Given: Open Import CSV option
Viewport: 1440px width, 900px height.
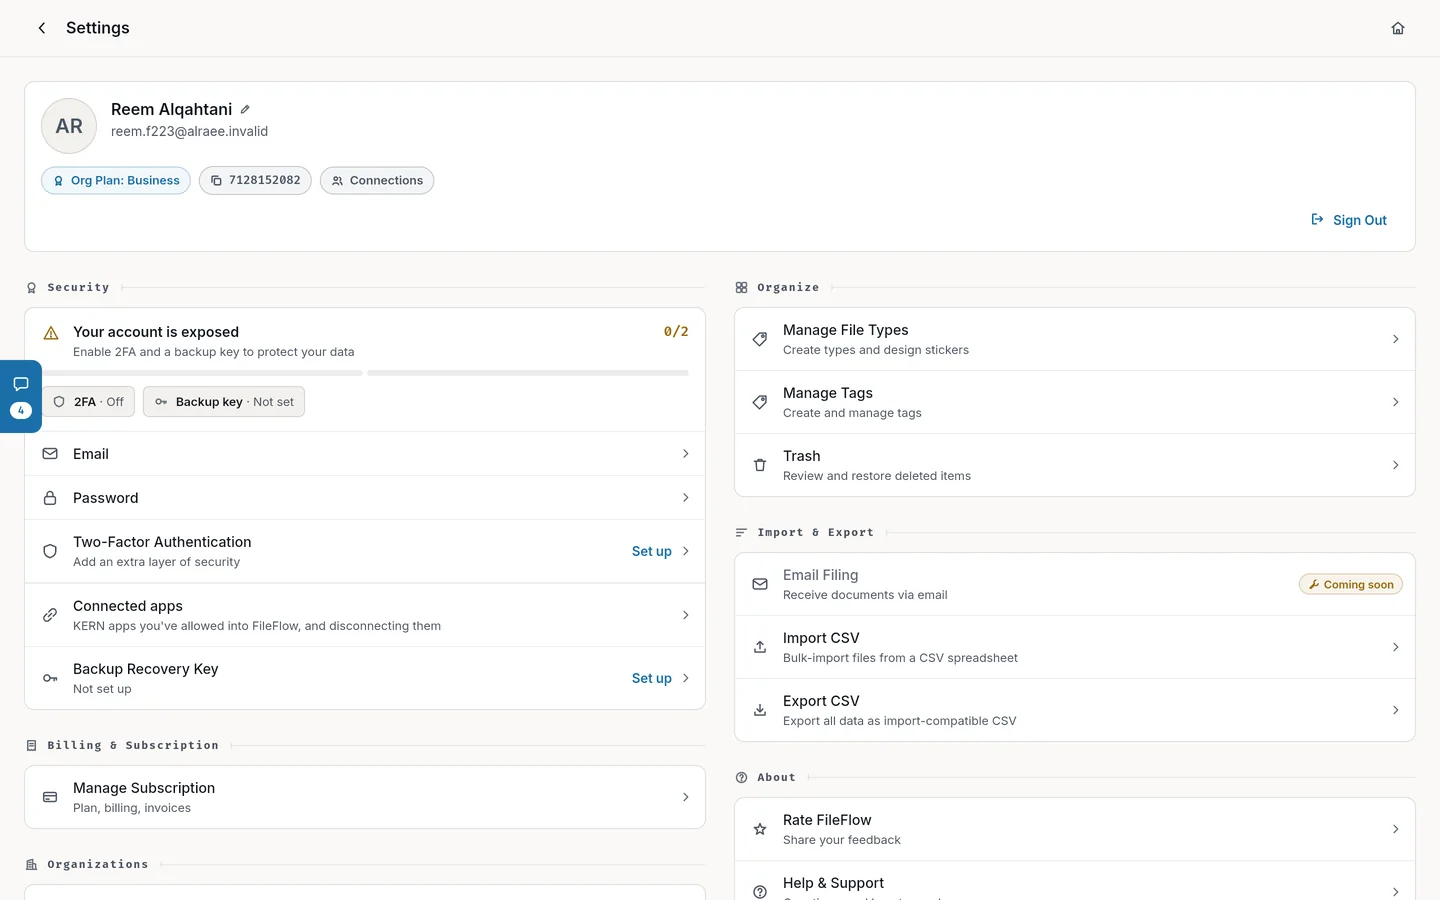Looking at the screenshot, I should coord(1075,647).
